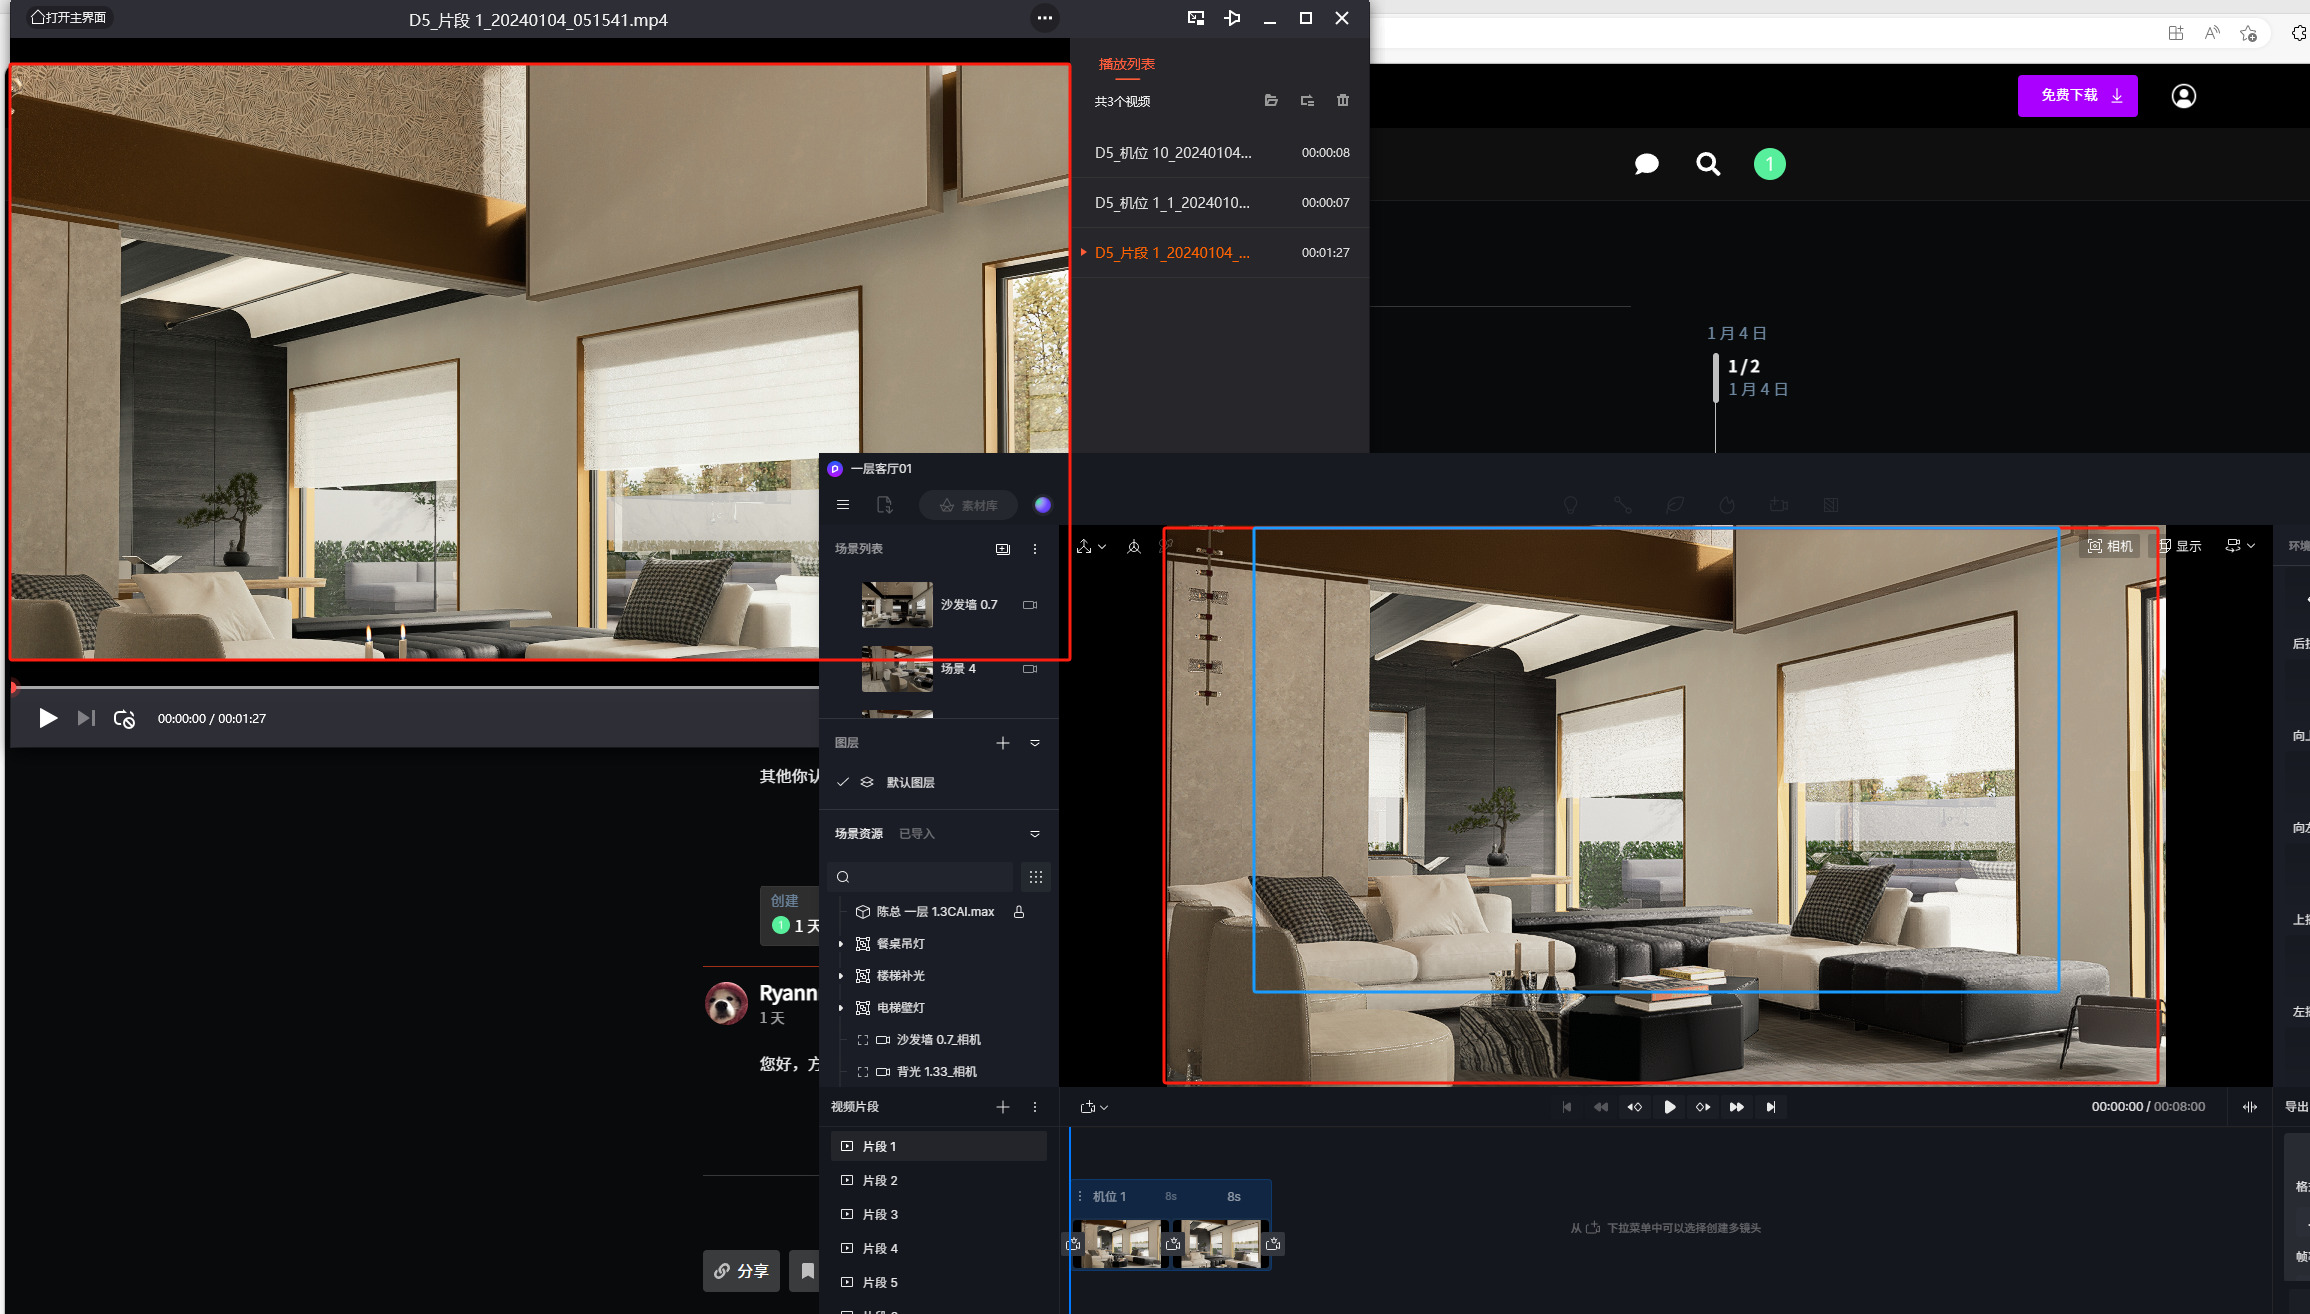Collapse the 场景资源 section

[x=1035, y=834]
